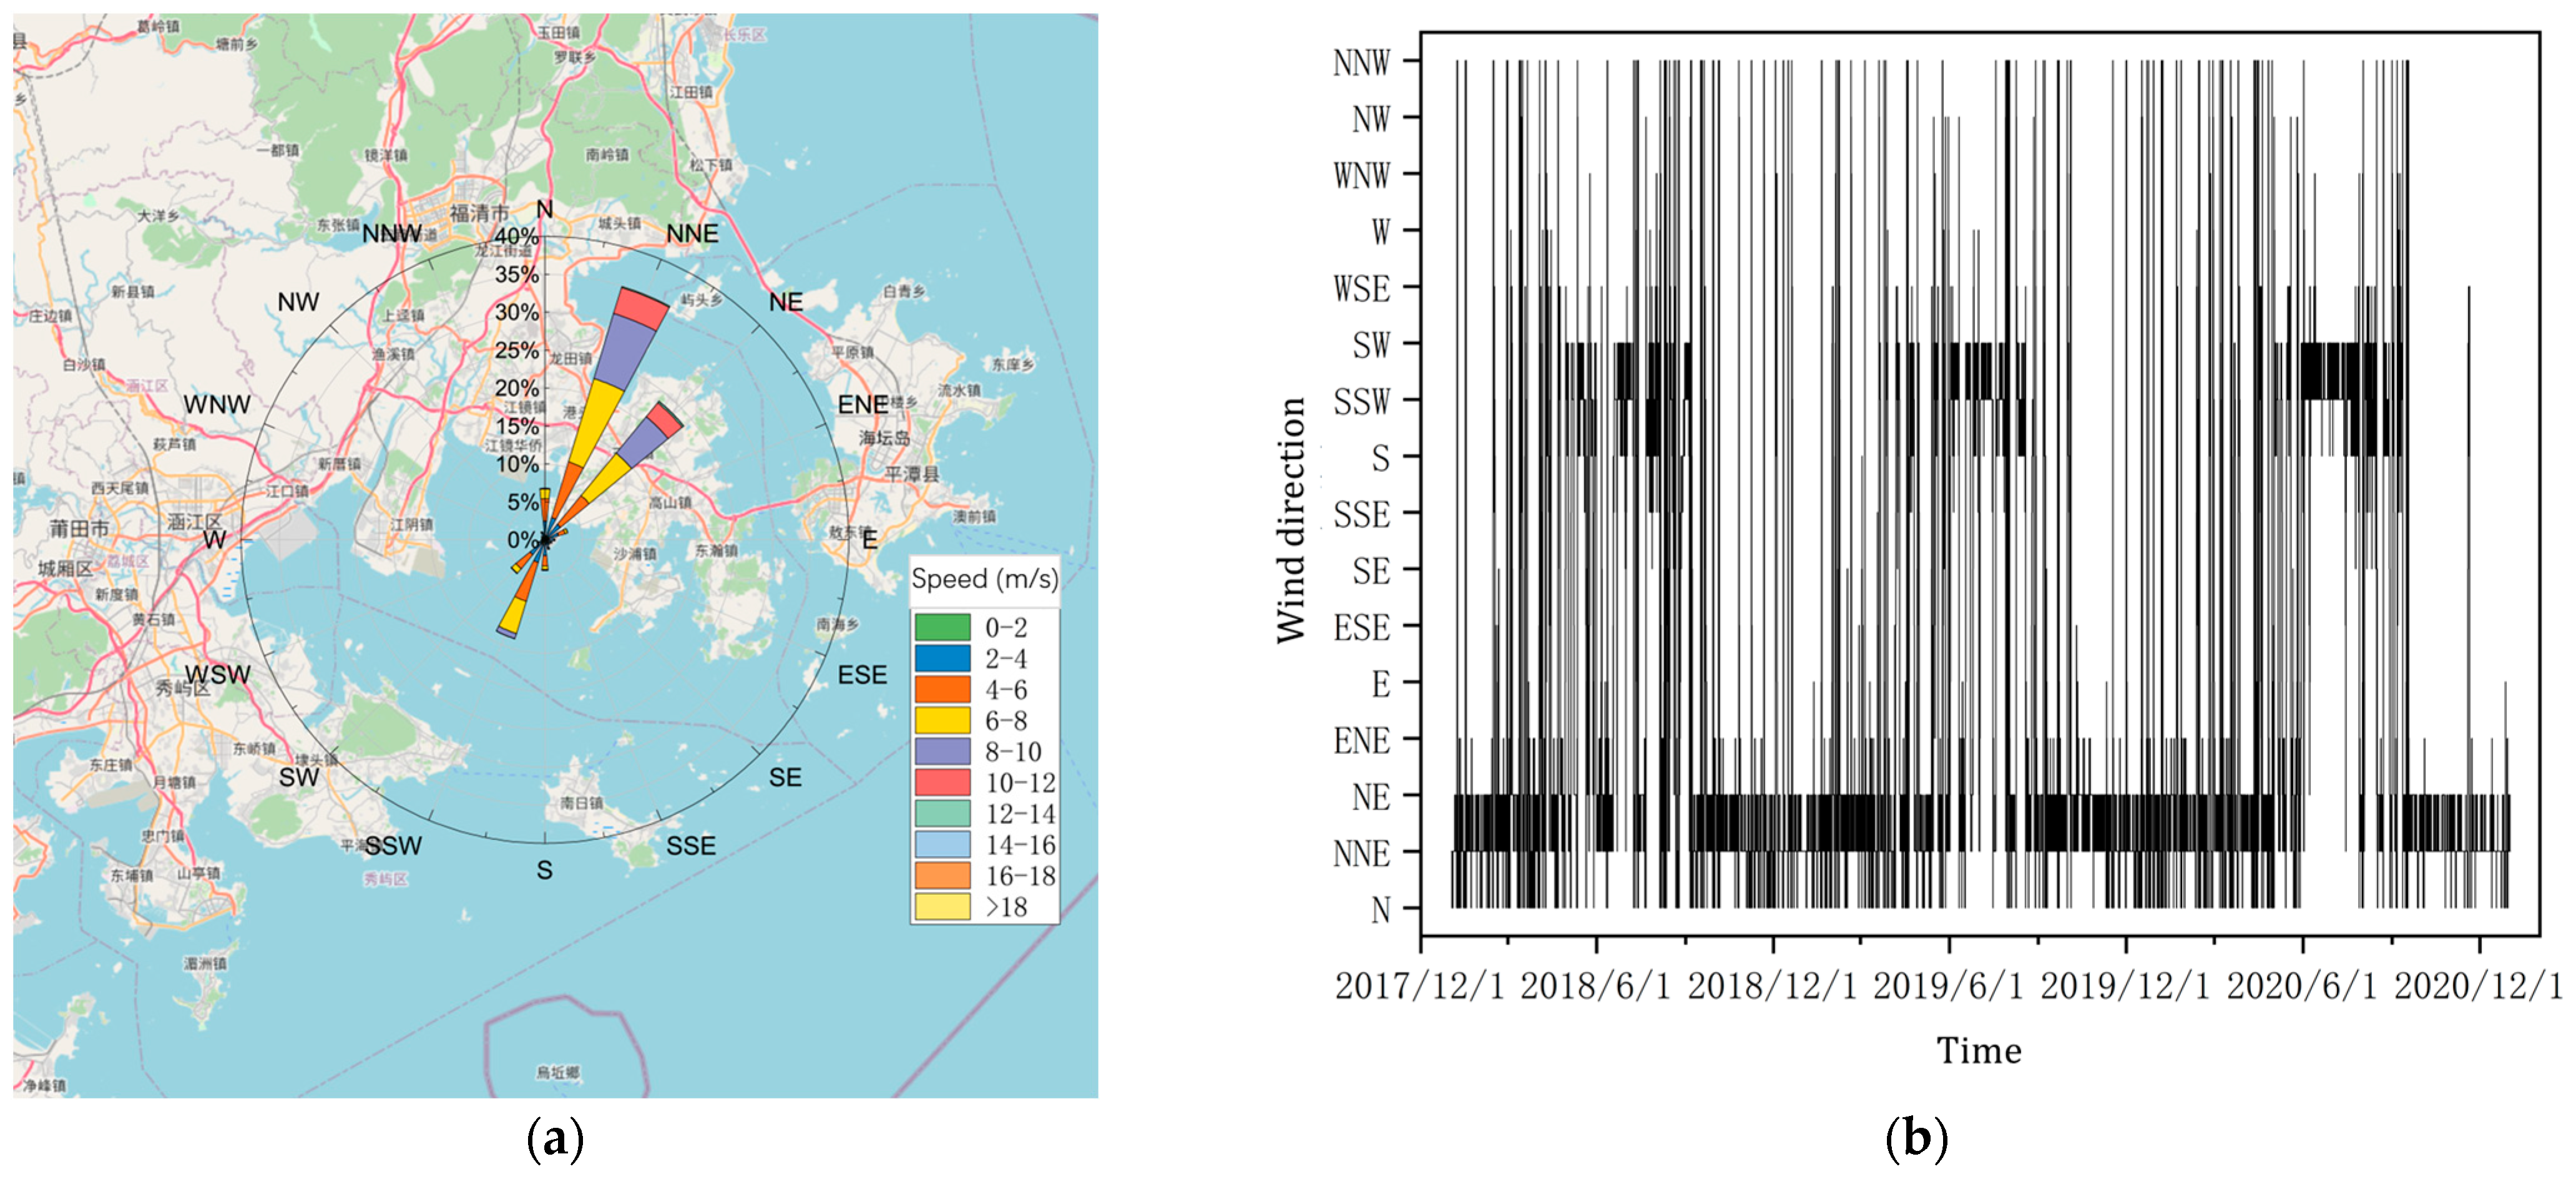Click the orange 4-6 speed legend swatch
The image size is (2576, 1179).
(x=942, y=689)
